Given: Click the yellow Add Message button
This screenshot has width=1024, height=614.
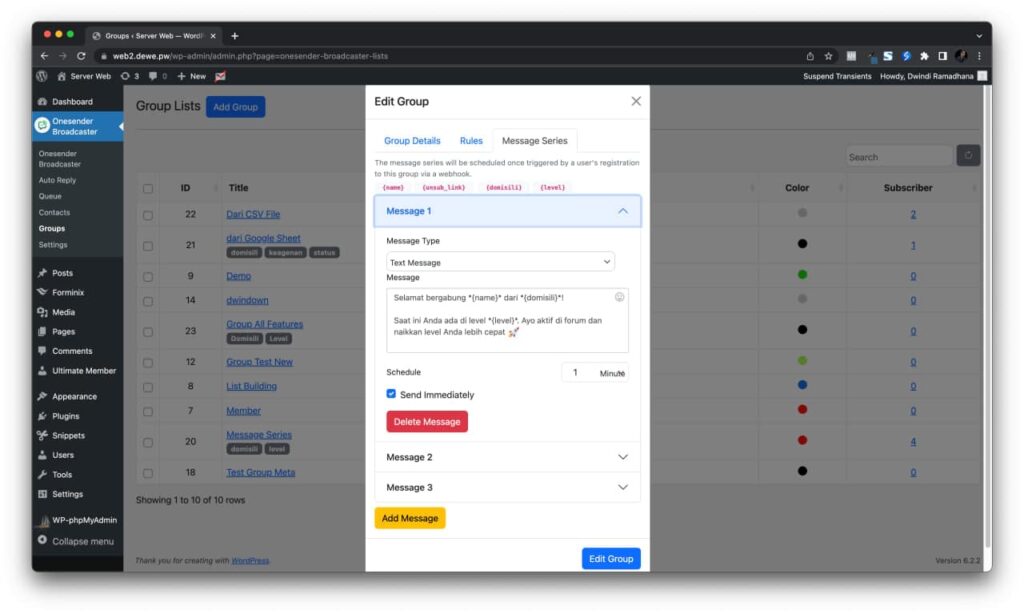Looking at the screenshot, I should click(x=410, y=518).
